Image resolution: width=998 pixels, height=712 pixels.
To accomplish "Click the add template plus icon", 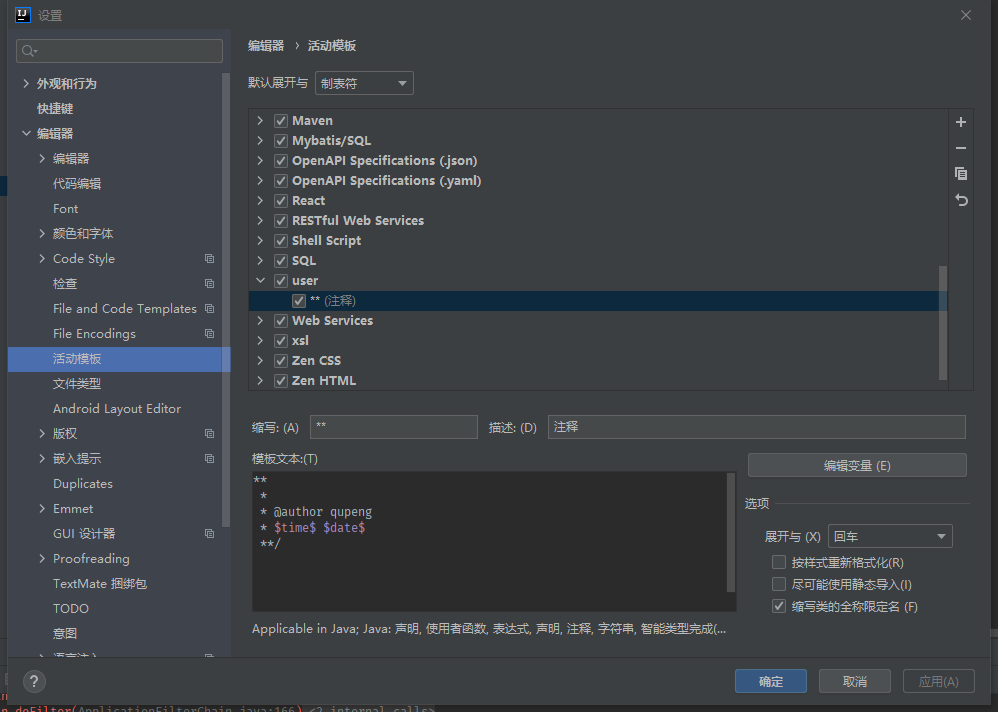I will pos(961,122).
